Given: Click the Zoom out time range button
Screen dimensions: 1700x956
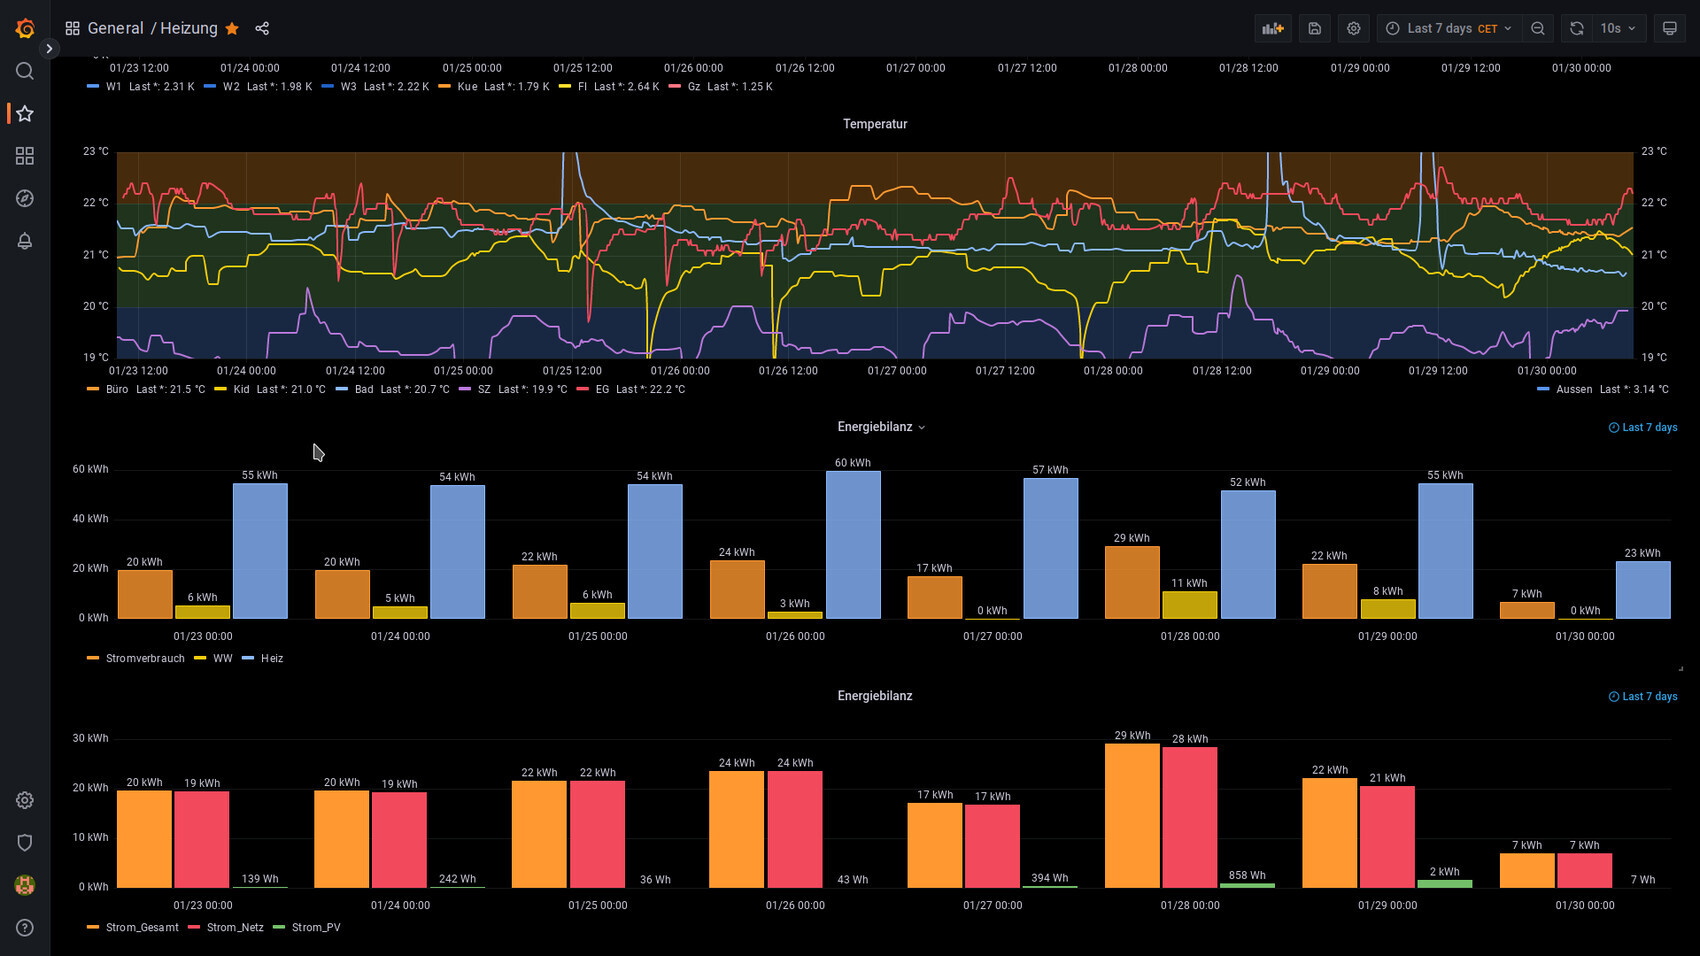Looking at the screenshot, I should (x=1538, y=29).
